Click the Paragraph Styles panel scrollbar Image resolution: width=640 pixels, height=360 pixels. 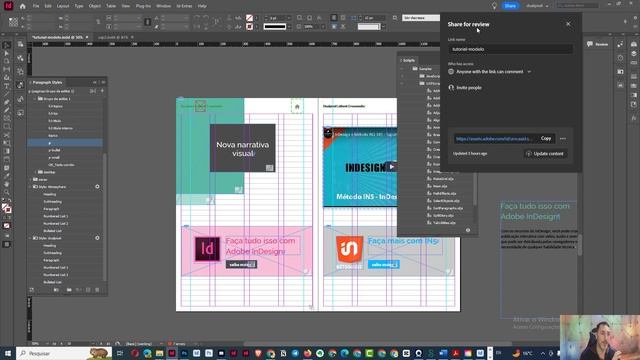[105, 216]
